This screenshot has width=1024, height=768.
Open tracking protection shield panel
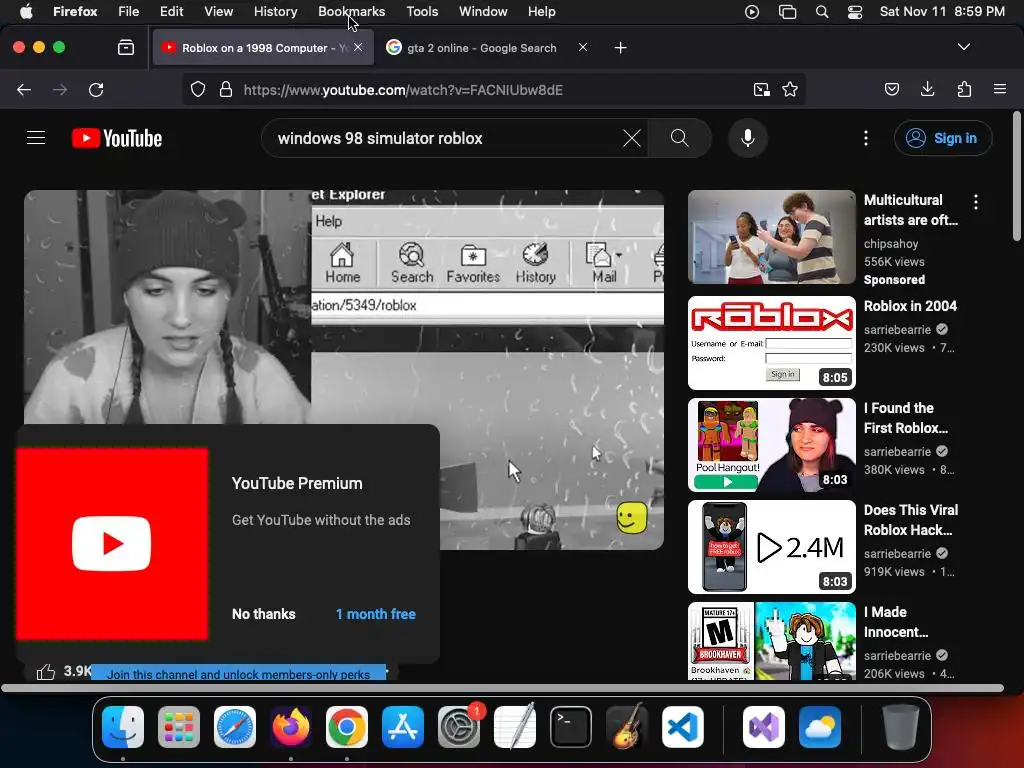pyautogui.click(x=198, y=89)
